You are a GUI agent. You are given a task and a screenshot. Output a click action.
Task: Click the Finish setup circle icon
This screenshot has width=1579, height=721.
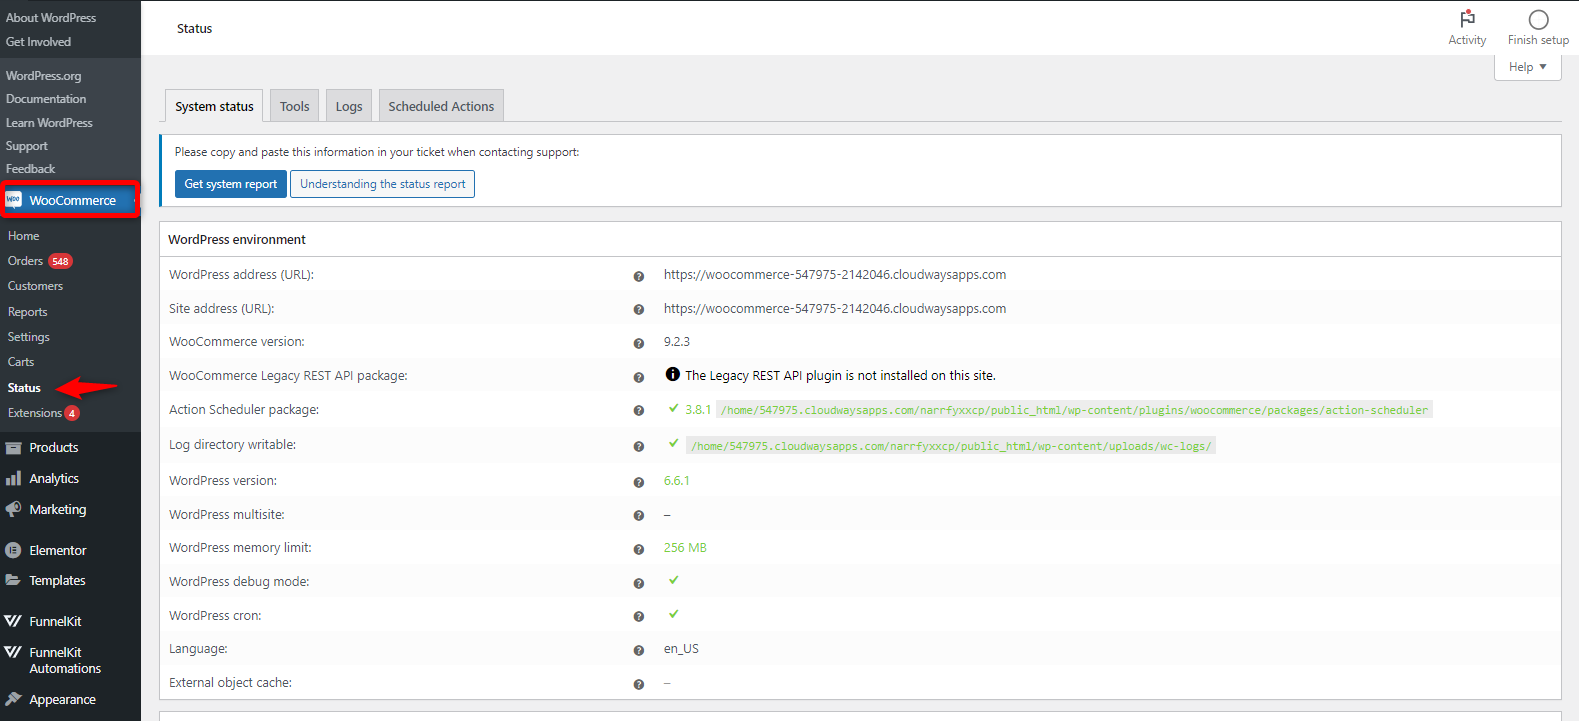click(x=1538, y=19)
